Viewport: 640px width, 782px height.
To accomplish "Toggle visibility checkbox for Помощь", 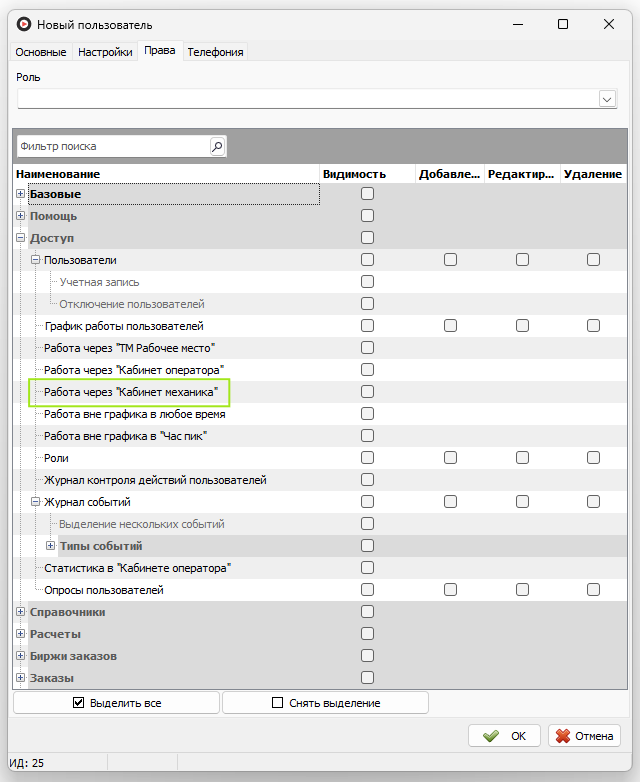I will click(367, 216).
